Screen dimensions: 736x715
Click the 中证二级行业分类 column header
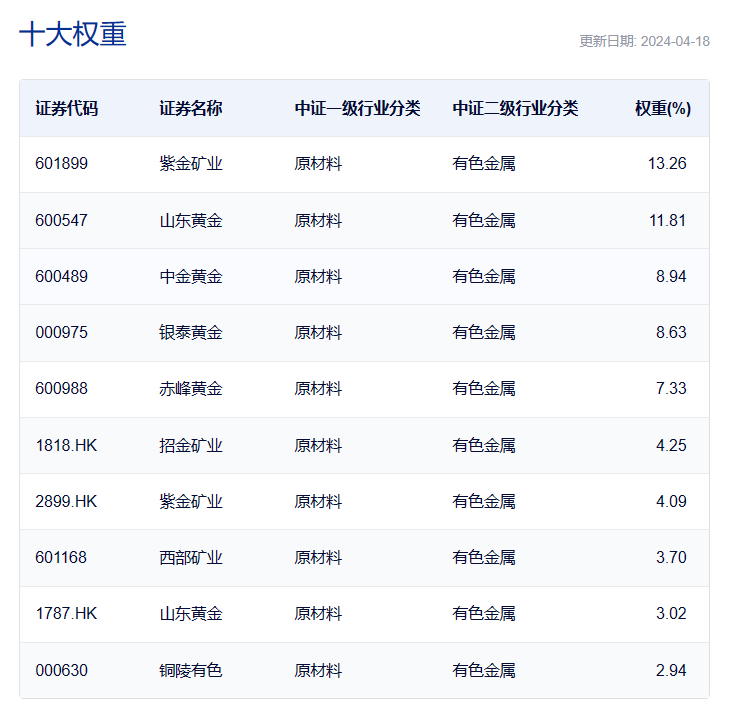(x=515, y=108)
